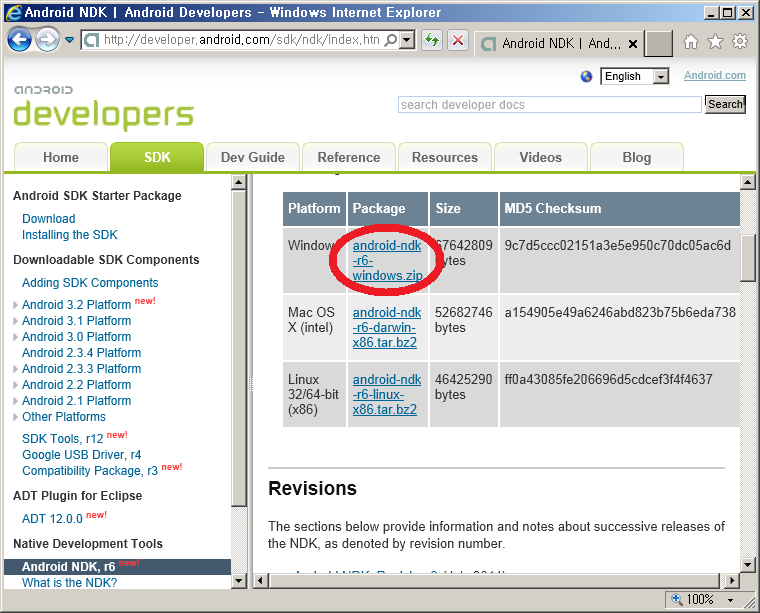
Task: Open the Home navigation tab
Action: [61, 157]
